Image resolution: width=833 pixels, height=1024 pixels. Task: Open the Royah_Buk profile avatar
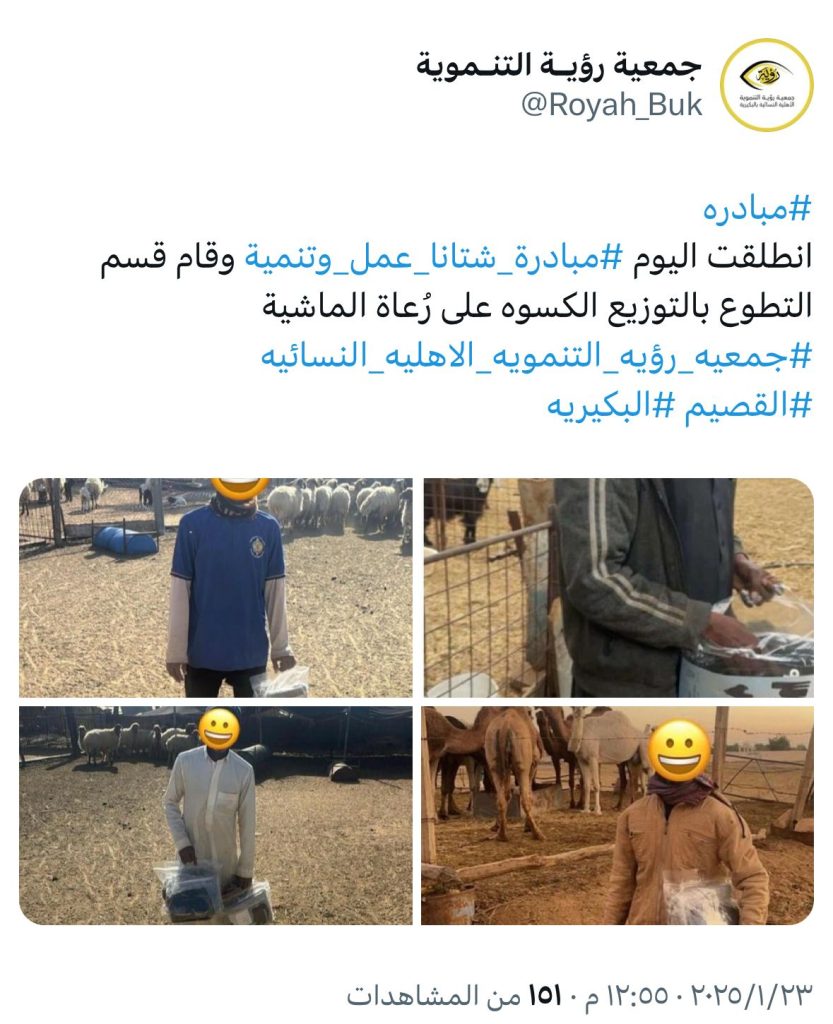[766, 85]
